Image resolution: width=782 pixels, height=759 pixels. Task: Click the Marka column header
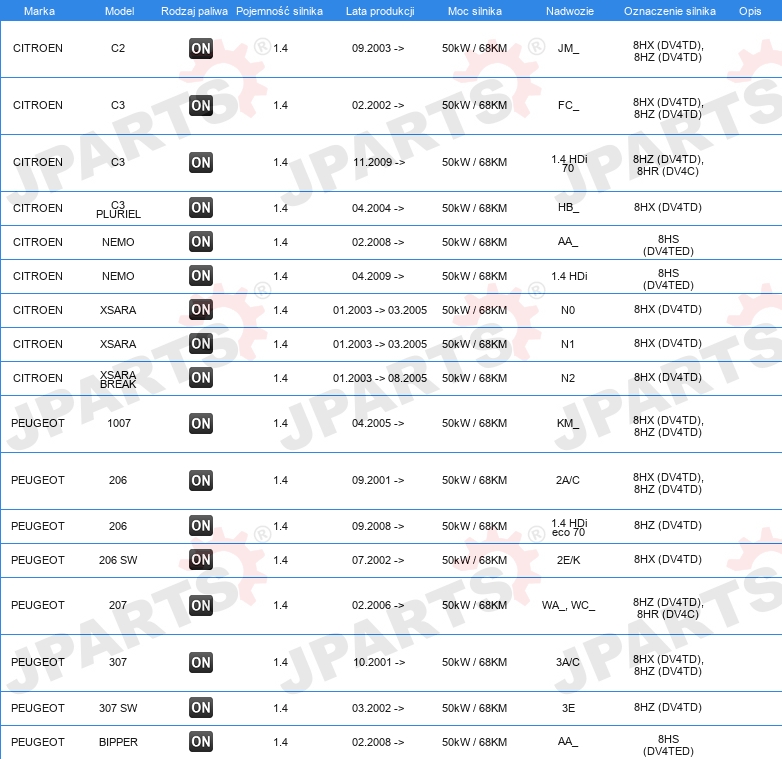click(39, 11)
